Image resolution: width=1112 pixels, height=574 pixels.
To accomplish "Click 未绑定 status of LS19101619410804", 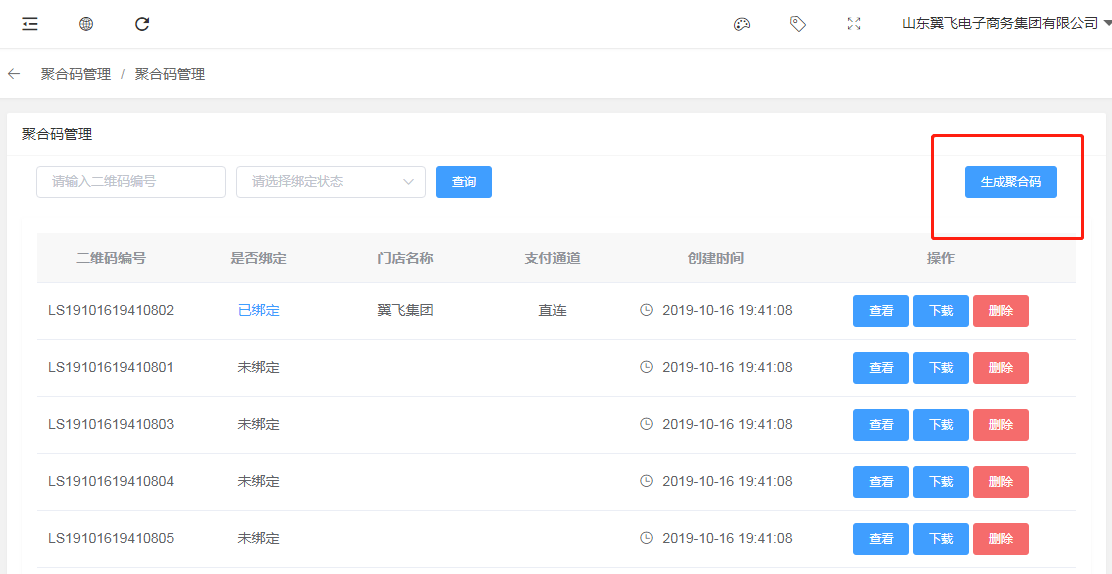I will 259,482.
